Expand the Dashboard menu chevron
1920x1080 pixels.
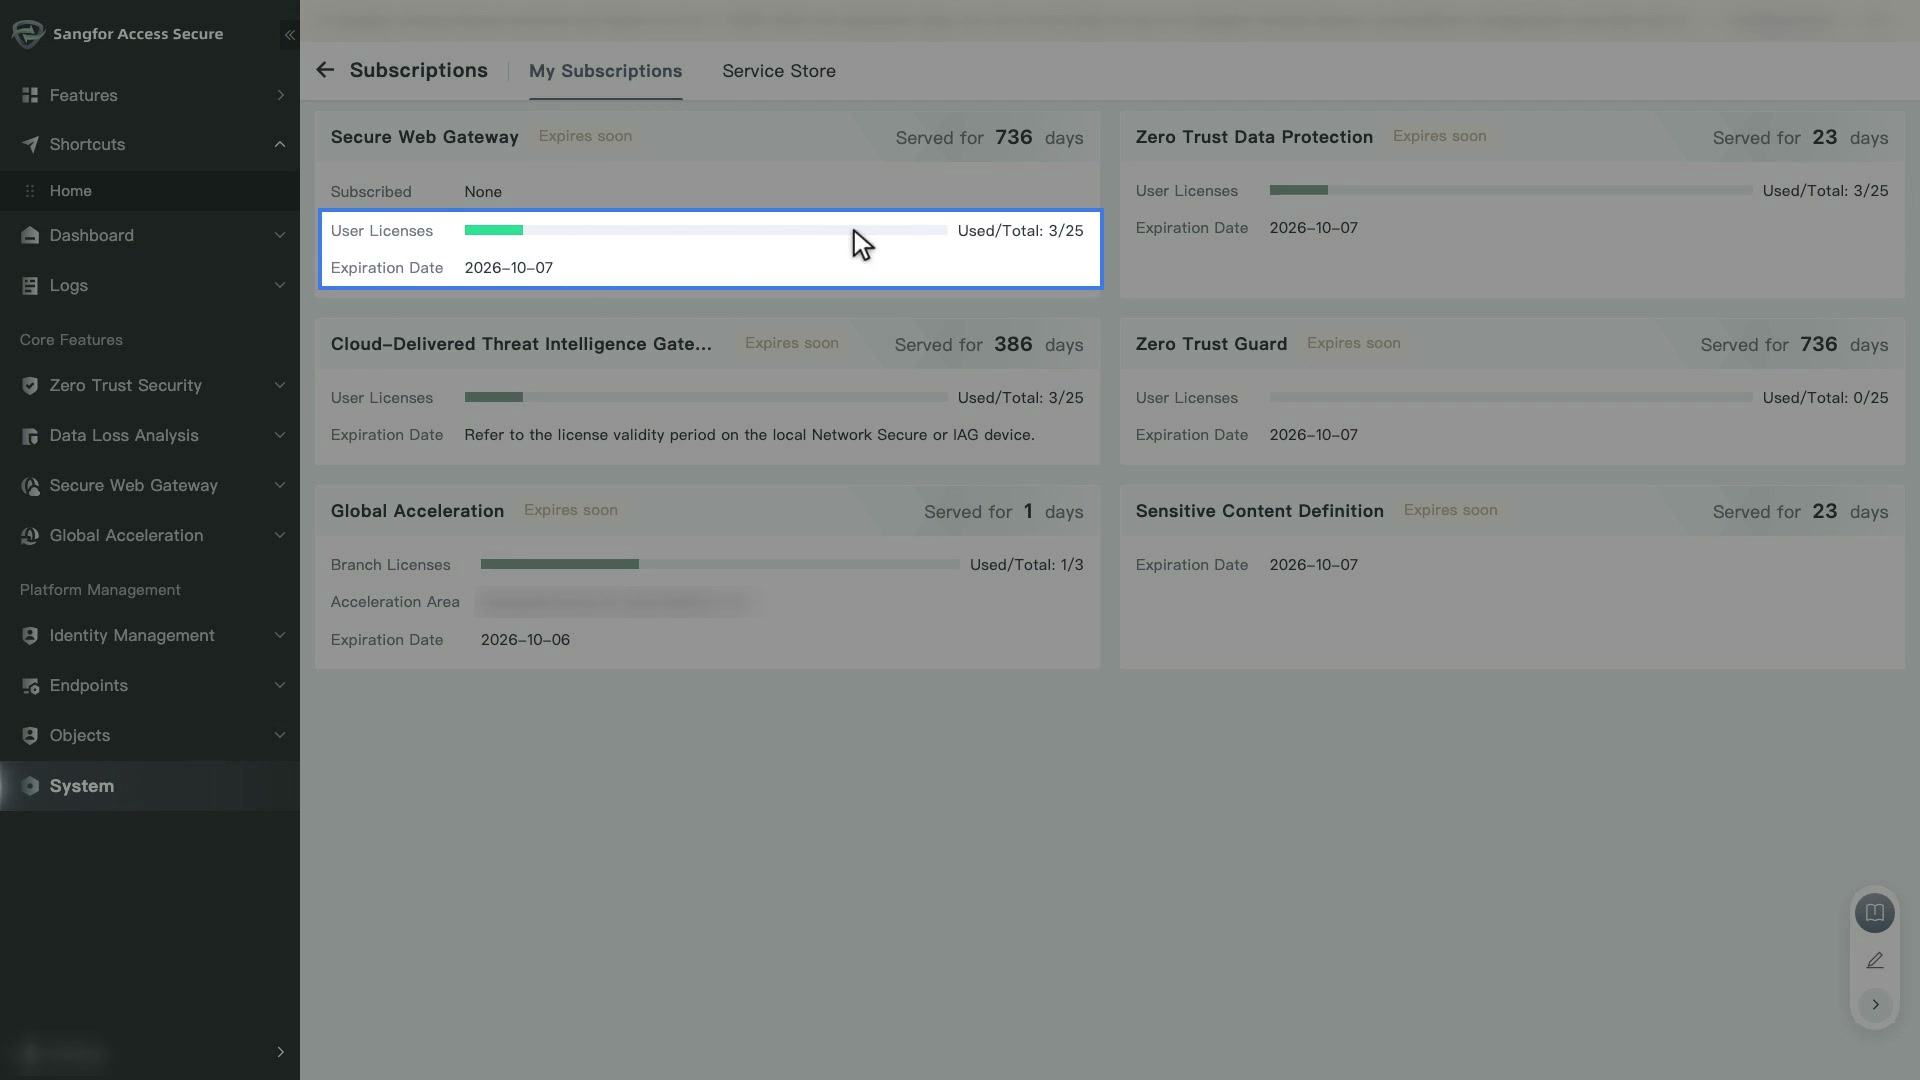(x=280, y=235)
